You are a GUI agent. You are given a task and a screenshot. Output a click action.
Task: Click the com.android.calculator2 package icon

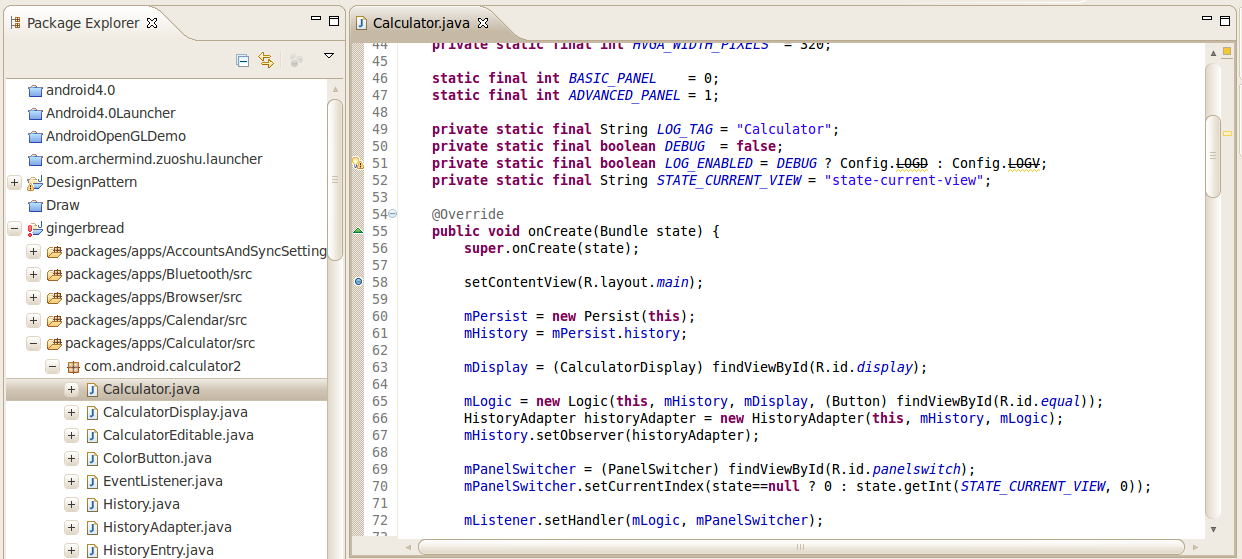(73, 367)
